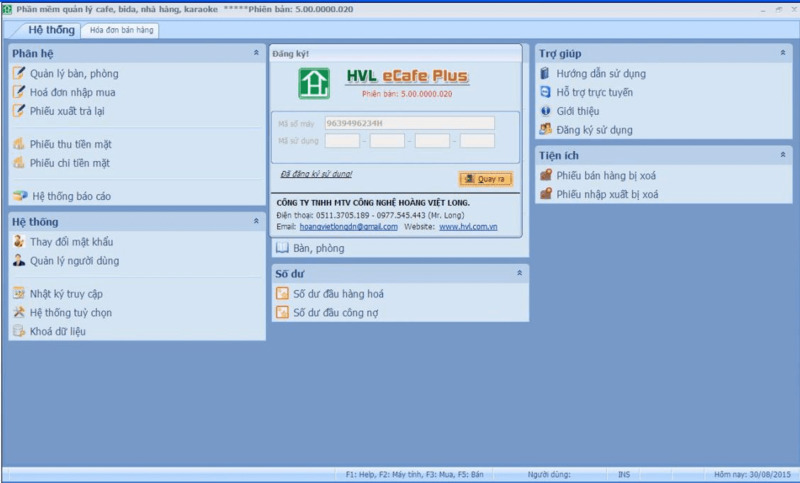
Task: Click the first Mã sử dụng box
Action: click(342, 141)
